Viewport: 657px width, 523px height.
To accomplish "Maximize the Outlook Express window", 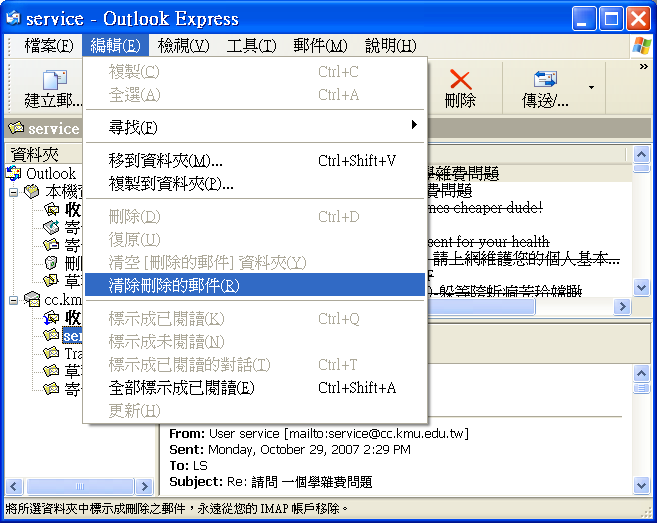I will pos(611,18).
